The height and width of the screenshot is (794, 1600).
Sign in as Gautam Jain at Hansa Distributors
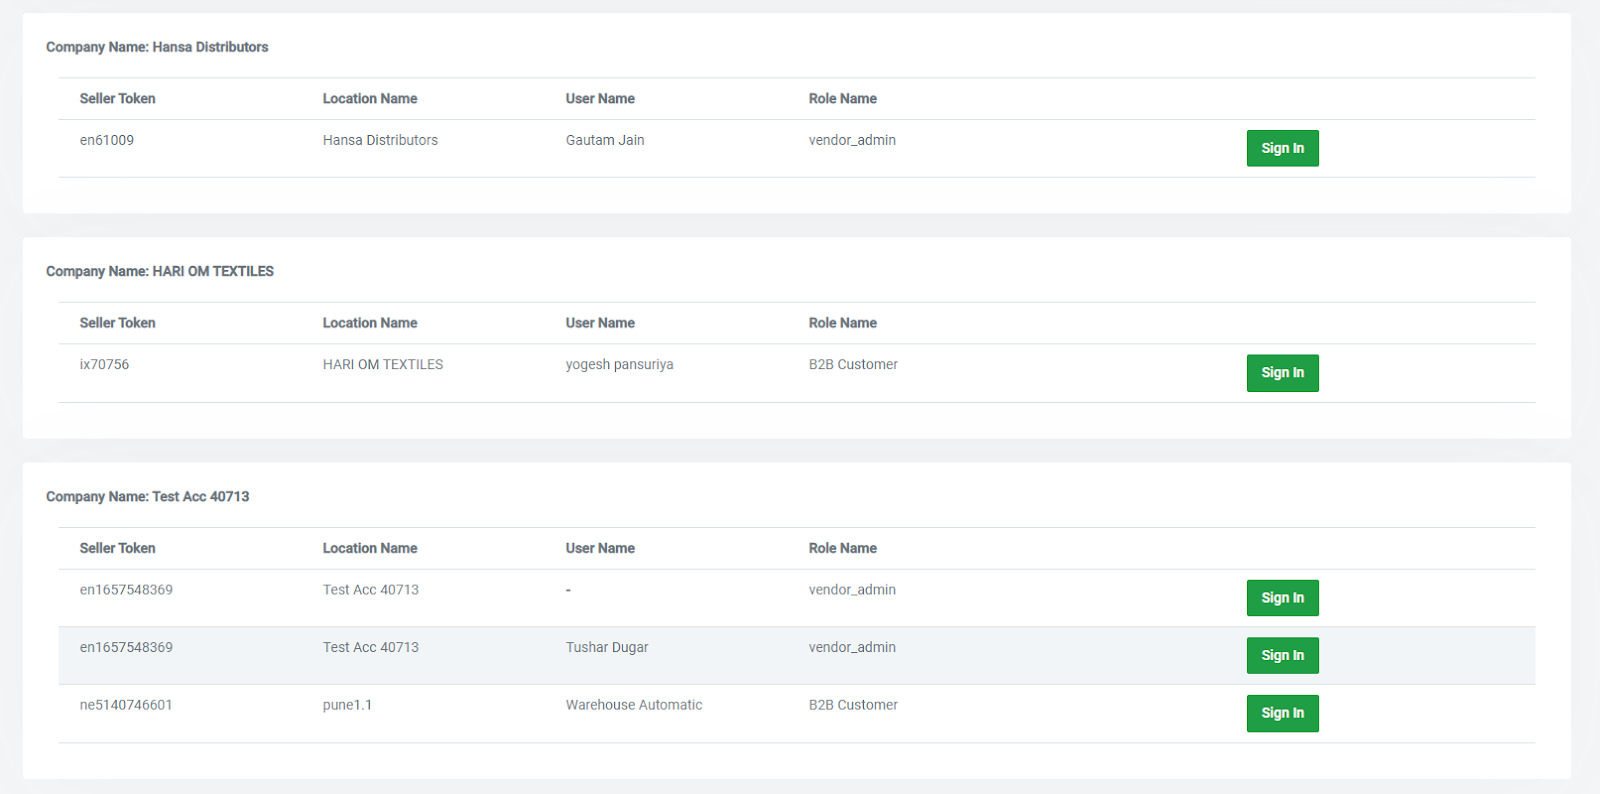[1282, 148]
